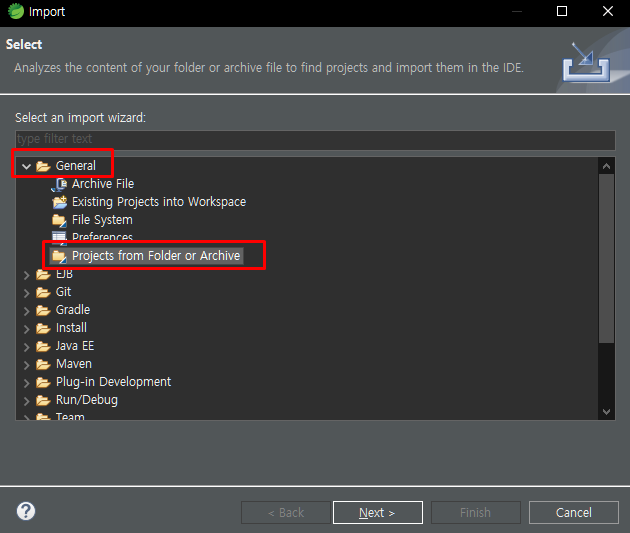Close the Import dialog window
The height and width of the screenshot is (533, 630).
(x=608, y=11)
